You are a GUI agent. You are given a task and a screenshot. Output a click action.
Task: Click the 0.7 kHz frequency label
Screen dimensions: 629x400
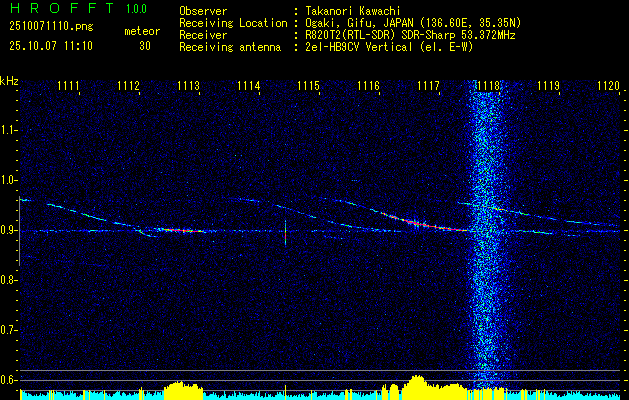coord(8,330)
